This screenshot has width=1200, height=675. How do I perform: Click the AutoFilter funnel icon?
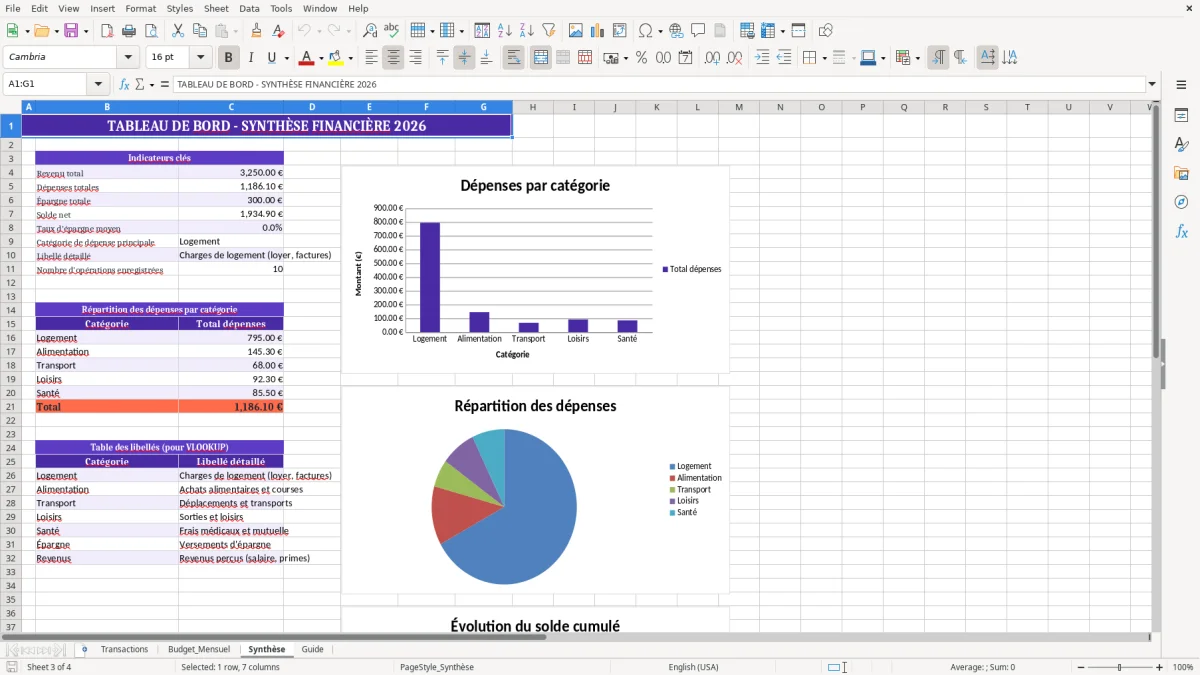[x=549, y=31]
